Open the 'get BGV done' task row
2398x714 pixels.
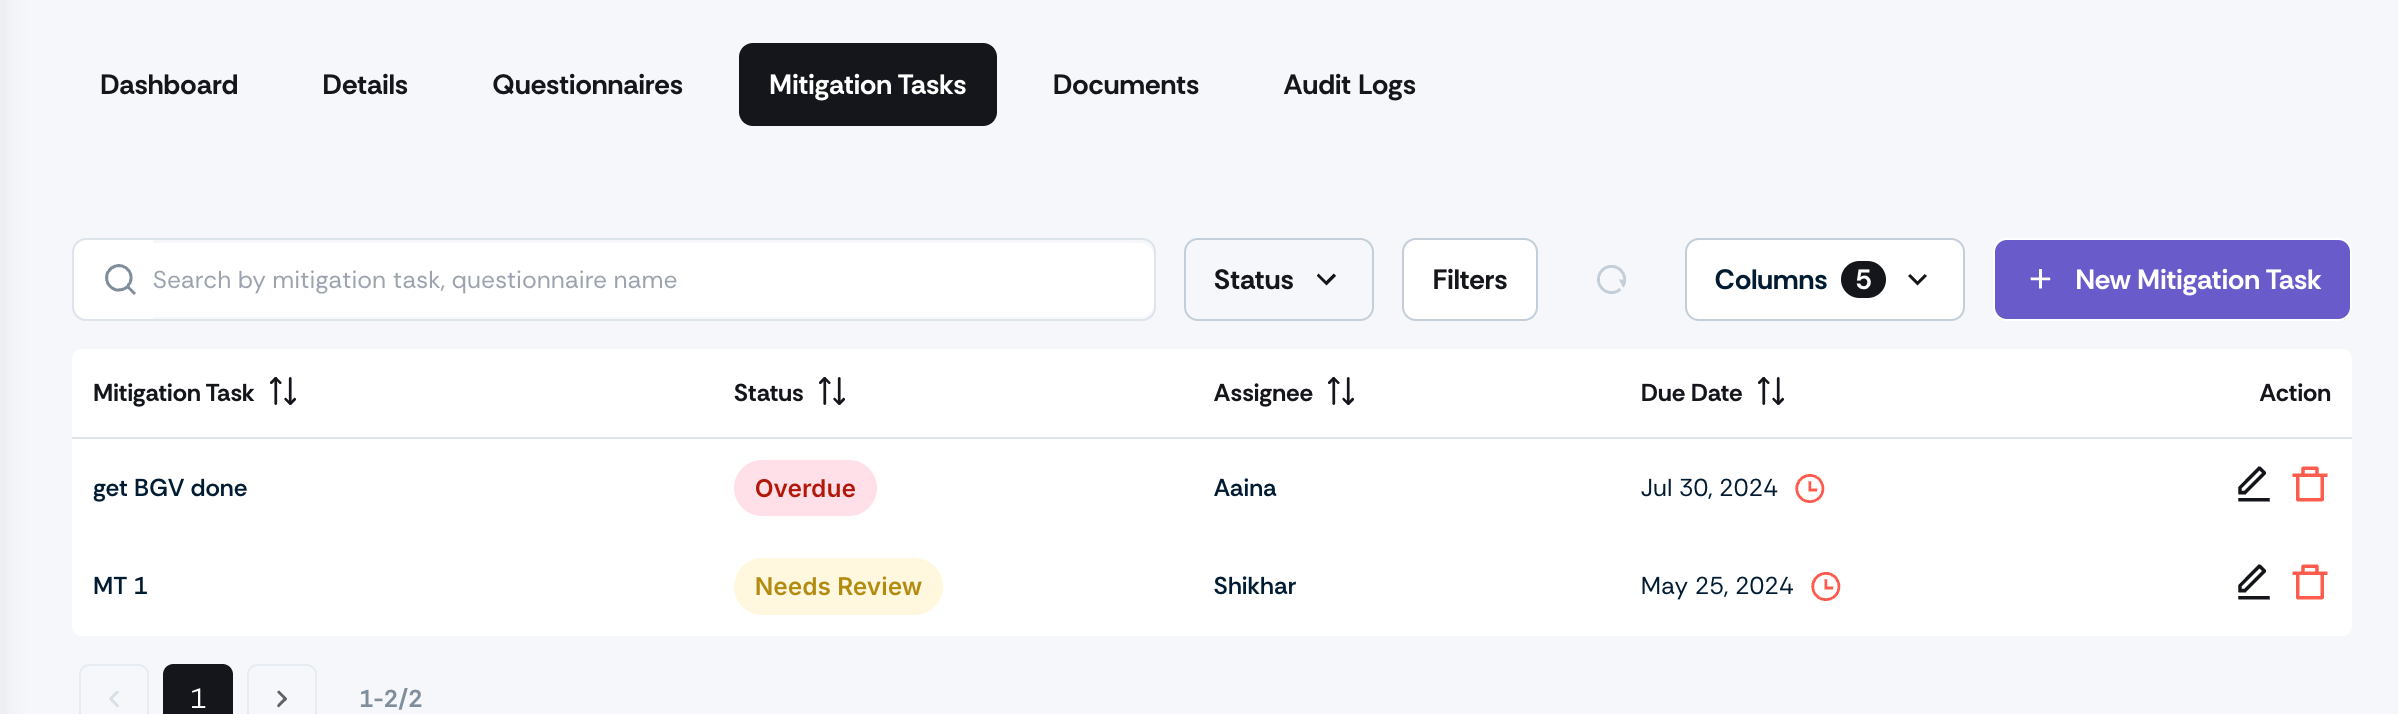(x=1211, y=488)
